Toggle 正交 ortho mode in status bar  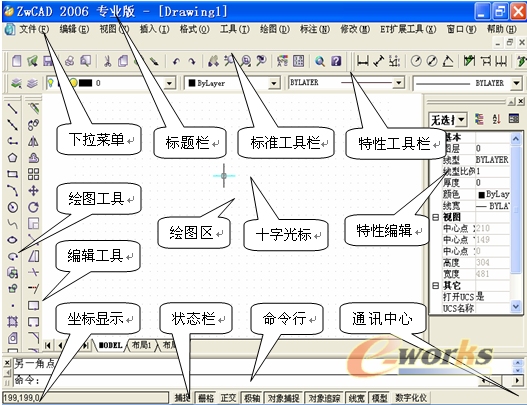pyautogui.click(x=229, y=398)
